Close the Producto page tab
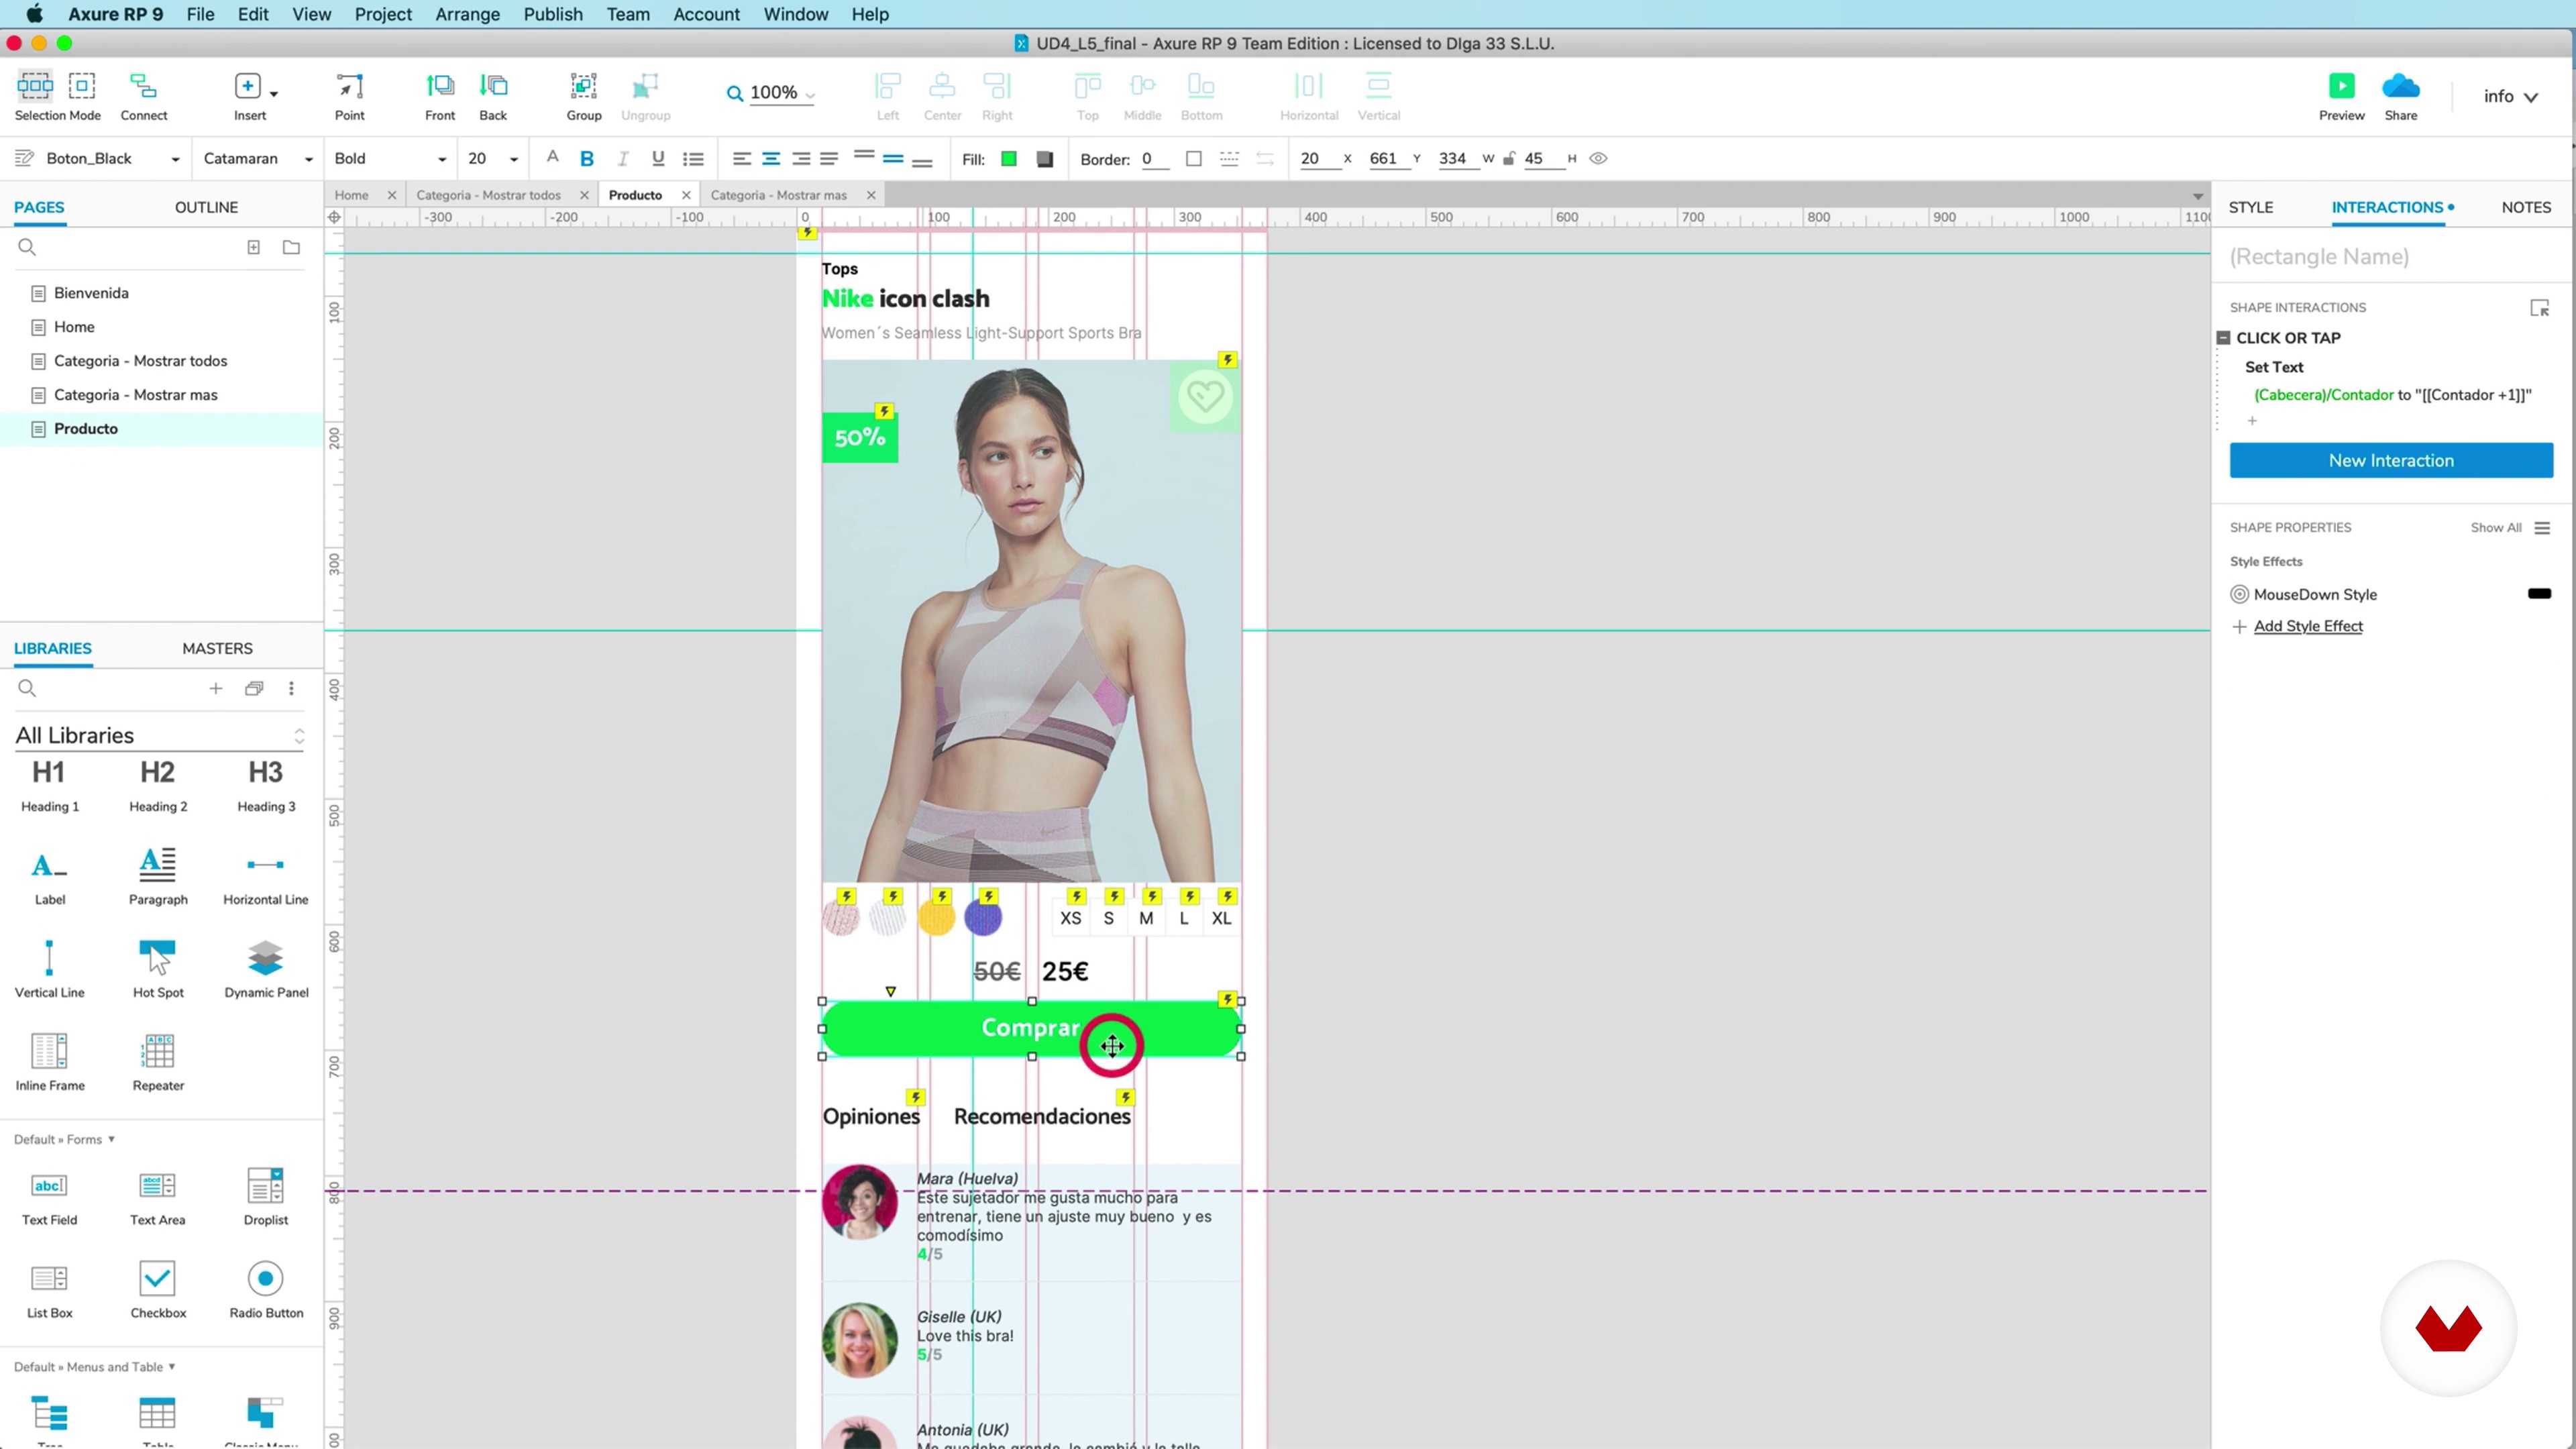 pos(686,195)
